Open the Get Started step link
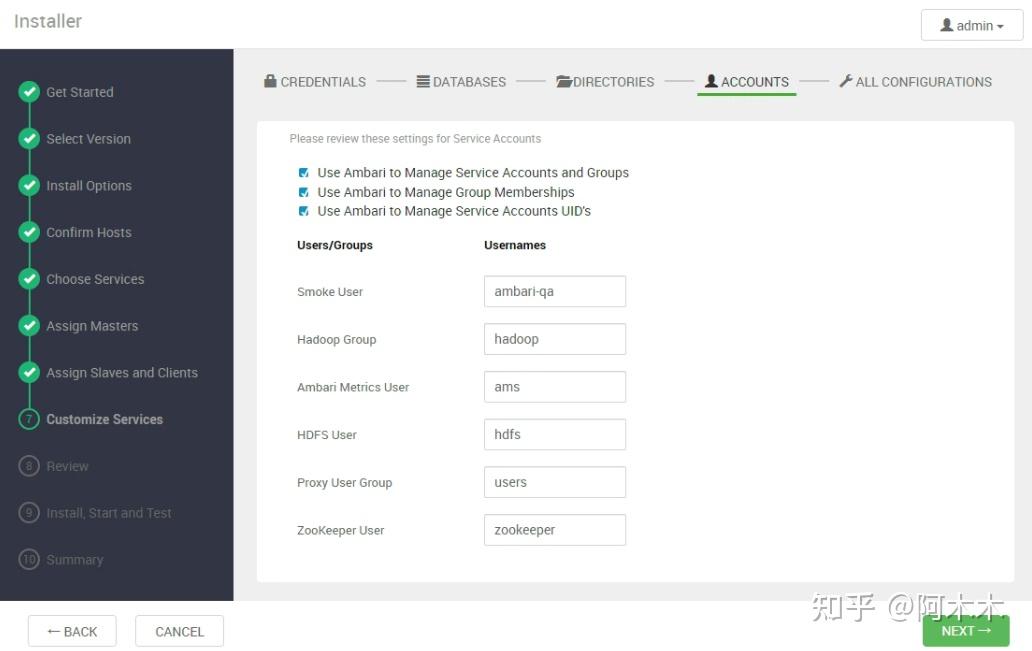This screenshot has width=1032, height=651. pos(80,92)
